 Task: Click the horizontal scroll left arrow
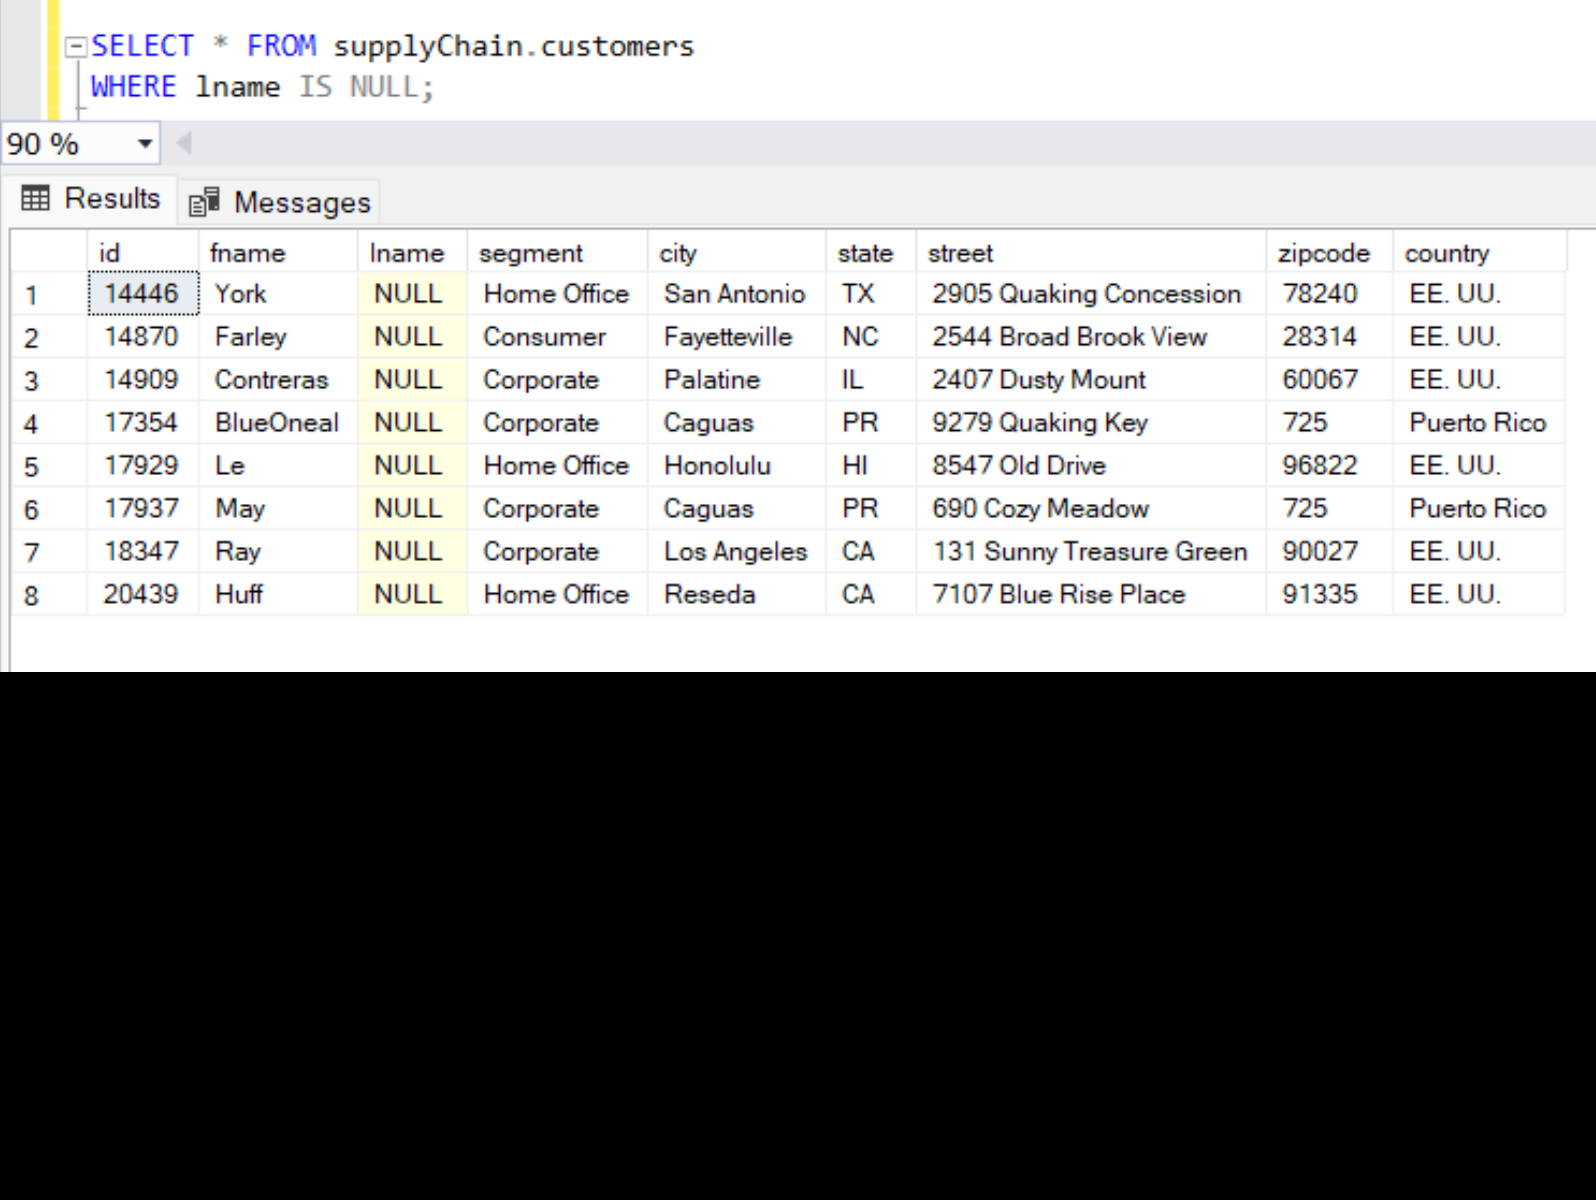pyautogui.click(x=184, y=144)
